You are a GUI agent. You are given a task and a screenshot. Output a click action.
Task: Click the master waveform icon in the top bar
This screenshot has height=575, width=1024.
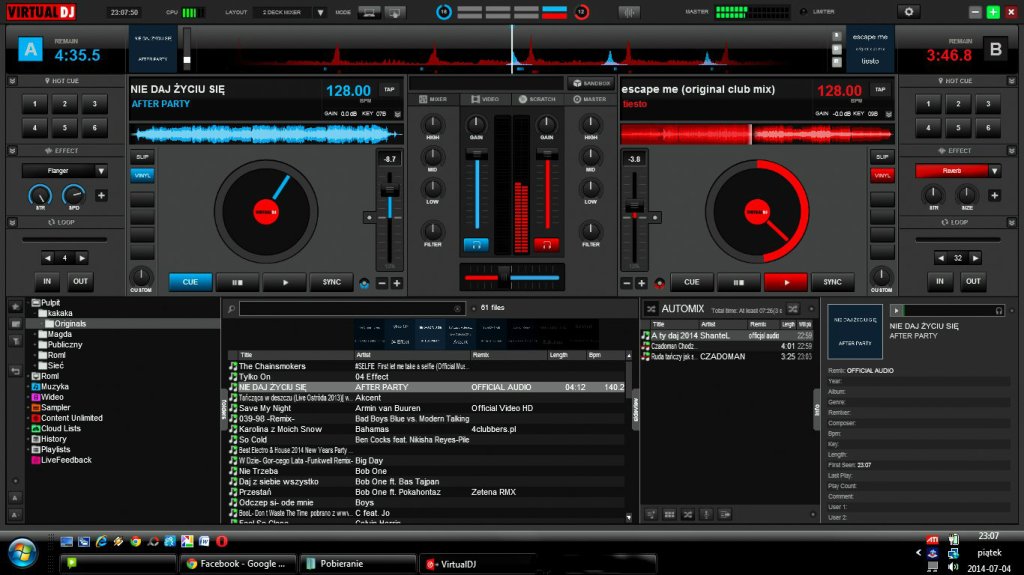629,12
